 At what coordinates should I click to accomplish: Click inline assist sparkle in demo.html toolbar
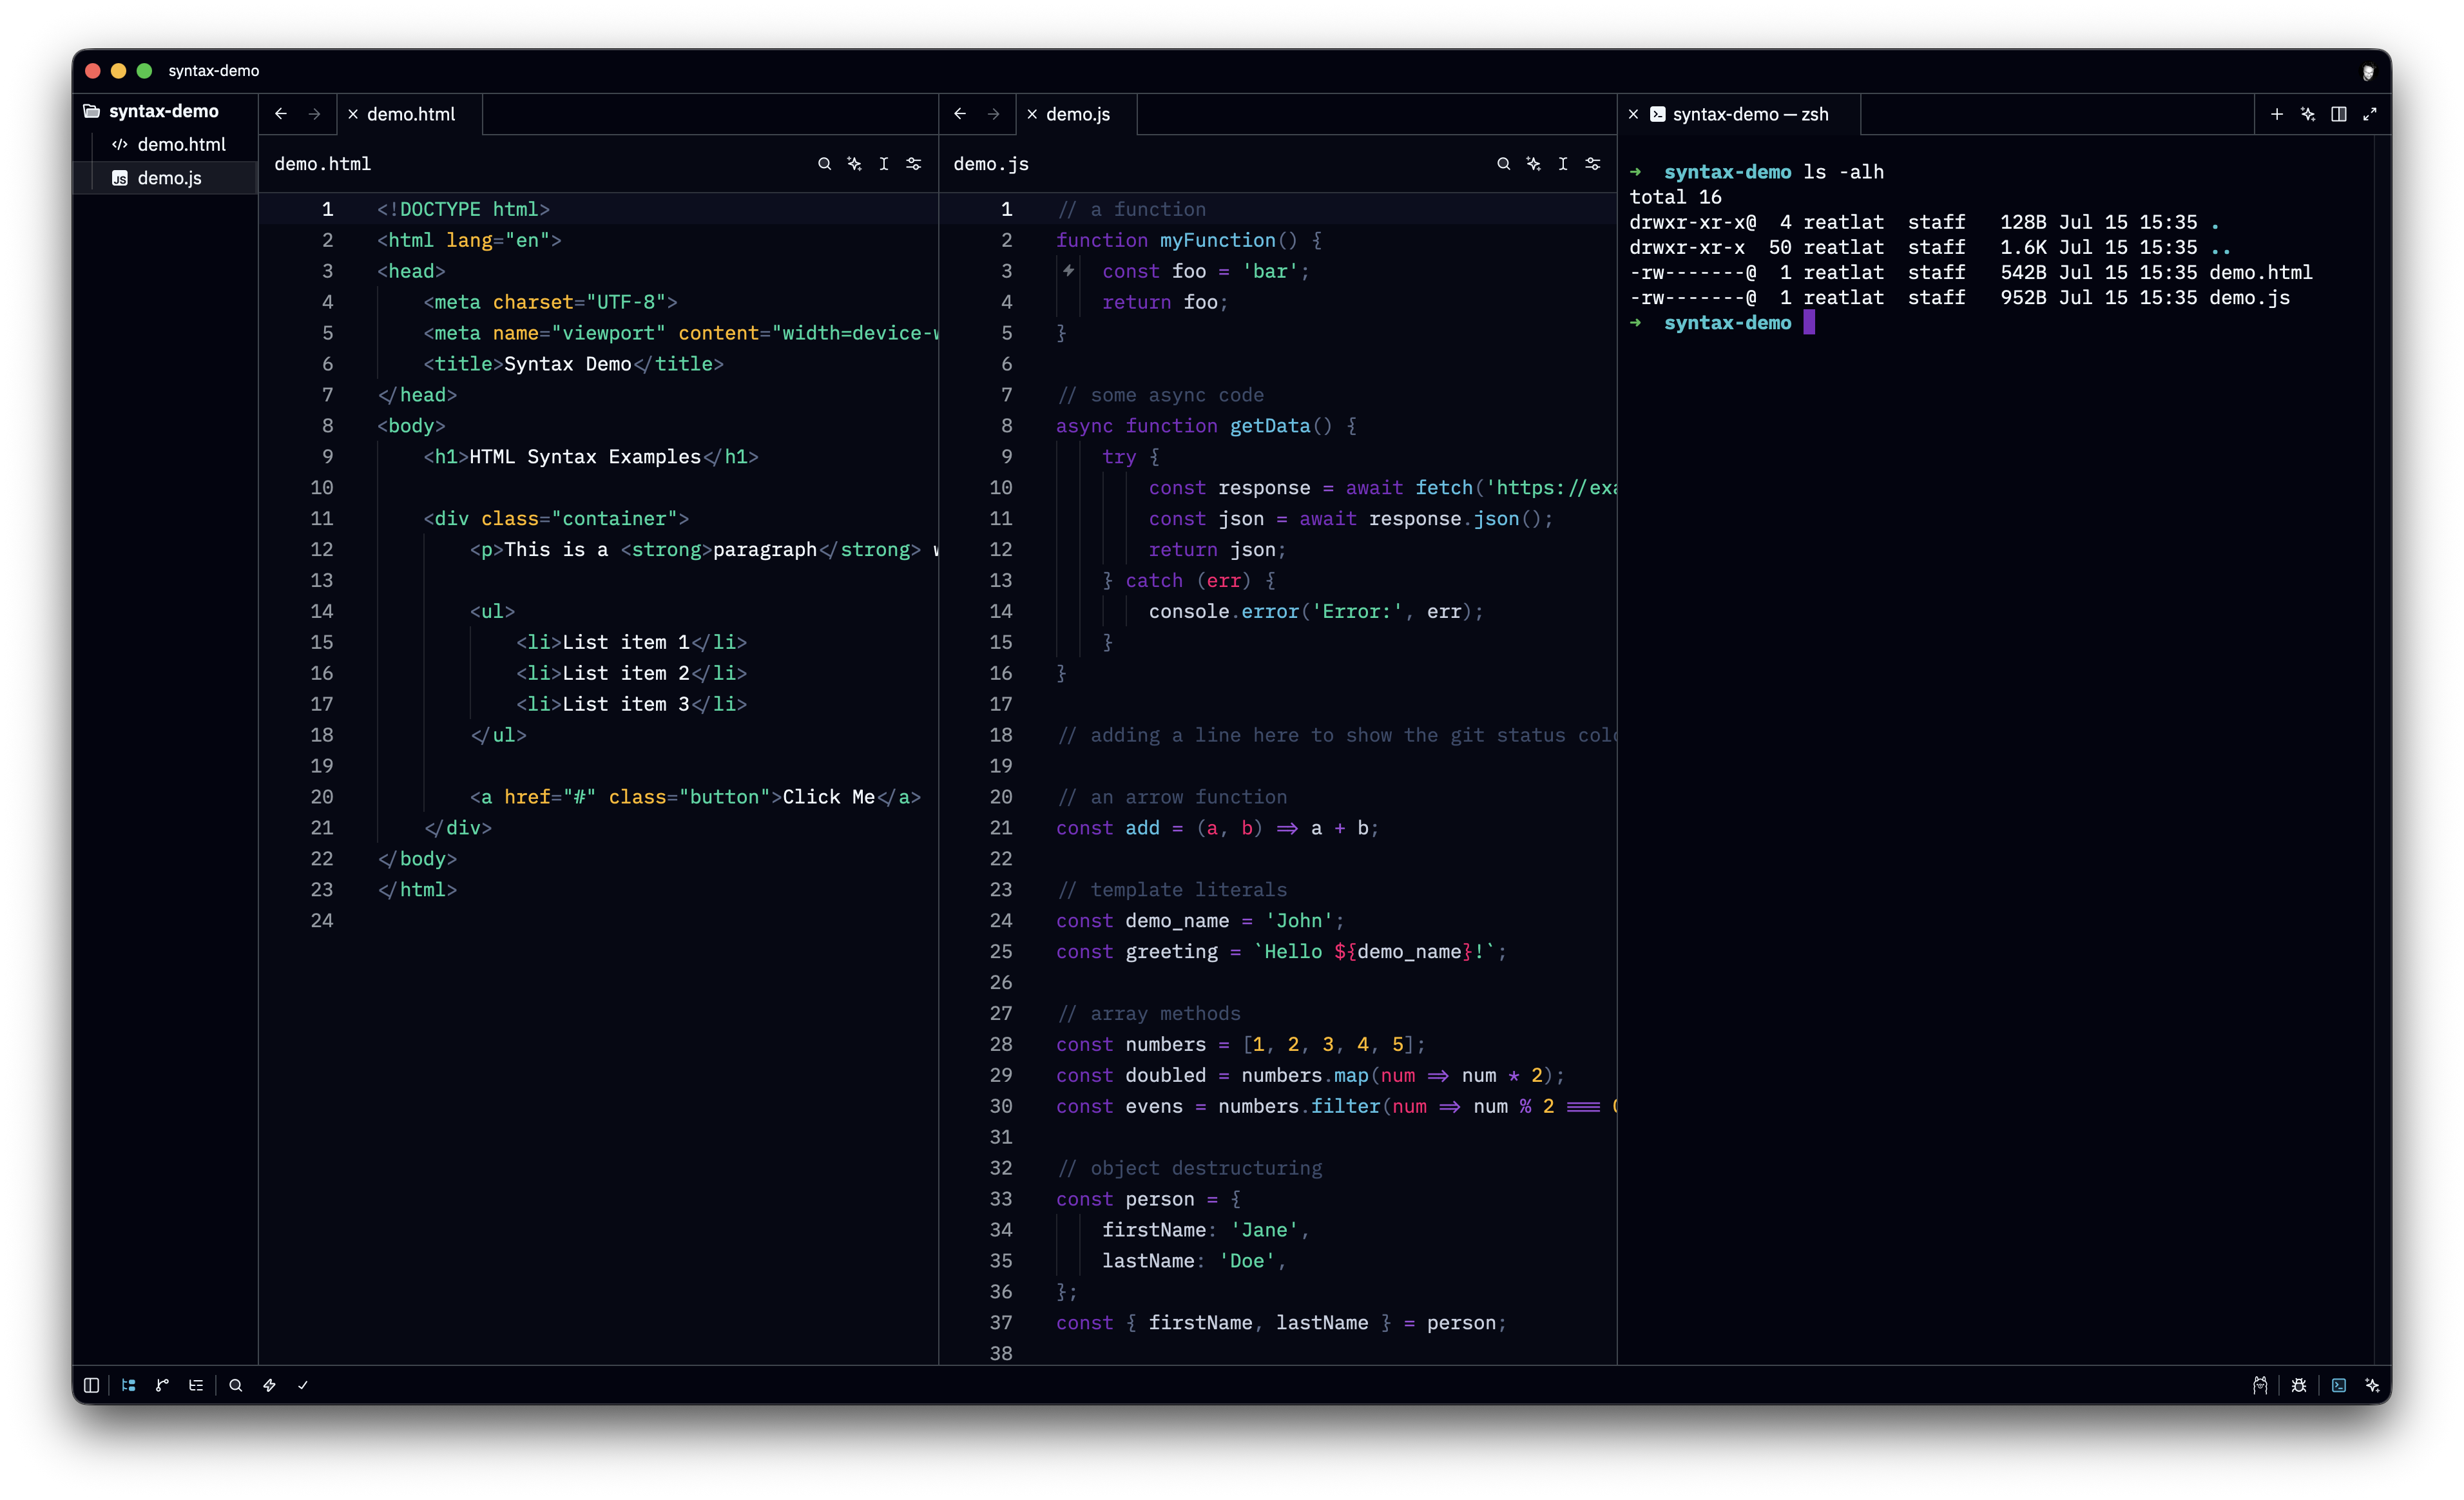pyautogui.click(x=854, y=163)
